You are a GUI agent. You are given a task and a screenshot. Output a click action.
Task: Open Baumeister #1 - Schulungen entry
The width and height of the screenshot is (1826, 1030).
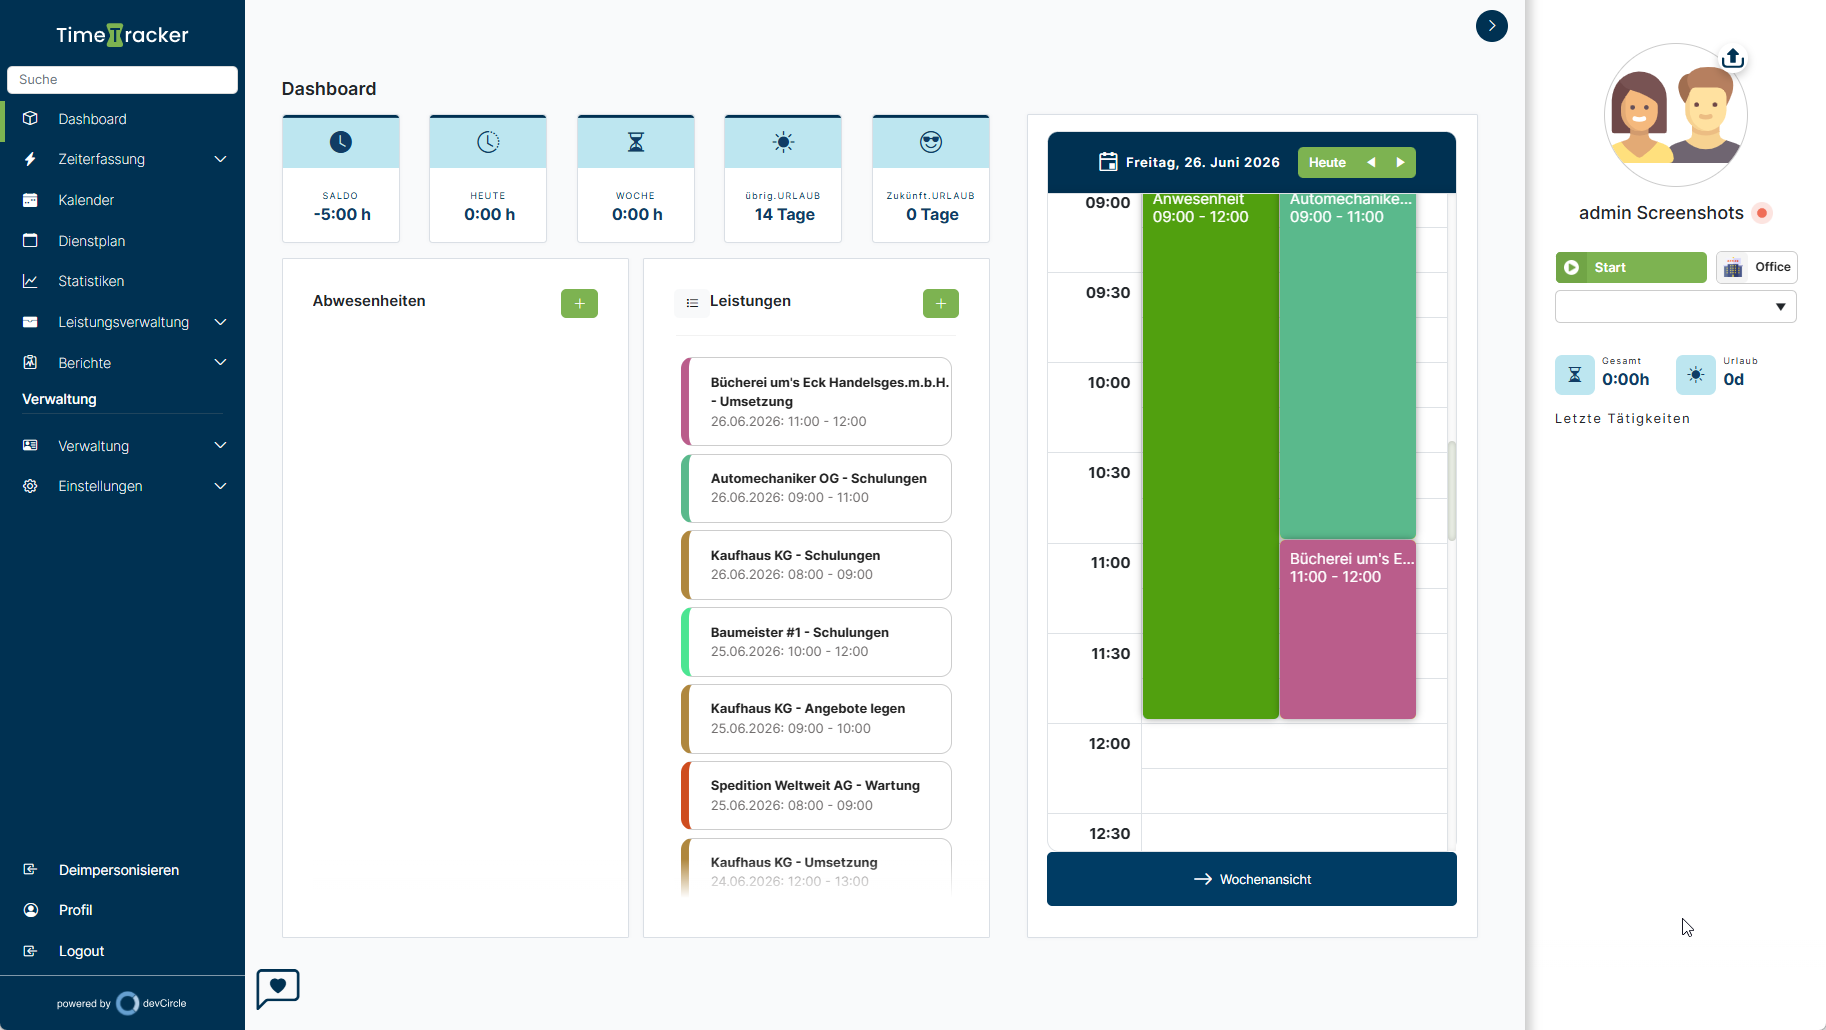click(x=816, y=642)
